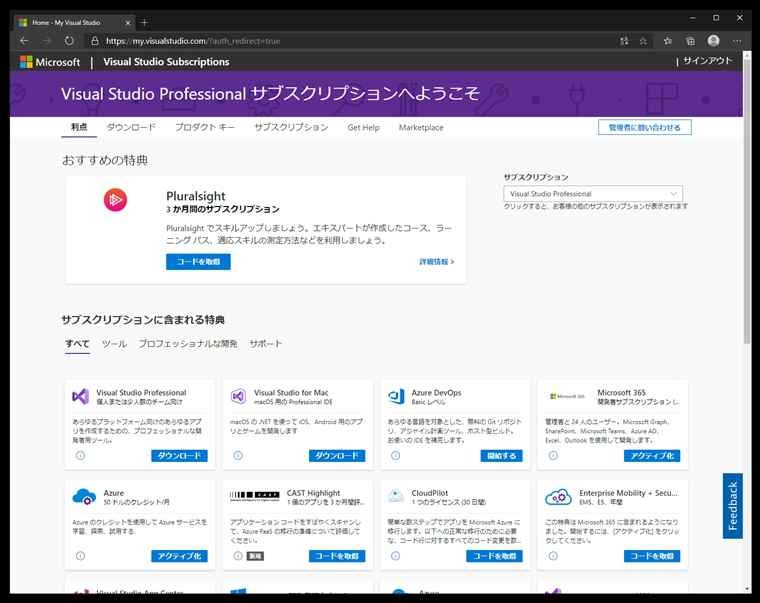
Task: Select the すべて benefits filter
Action: 78,344
